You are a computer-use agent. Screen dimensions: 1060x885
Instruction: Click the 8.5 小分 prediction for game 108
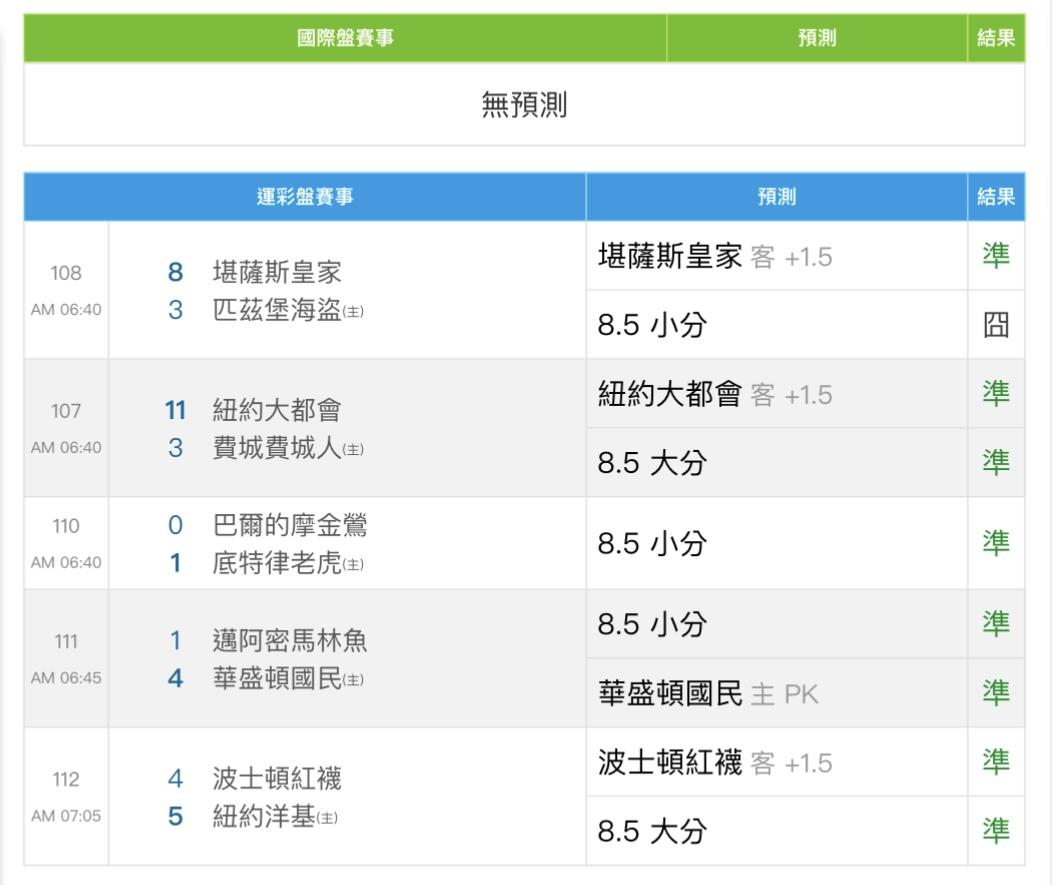(x=652, y=325)
